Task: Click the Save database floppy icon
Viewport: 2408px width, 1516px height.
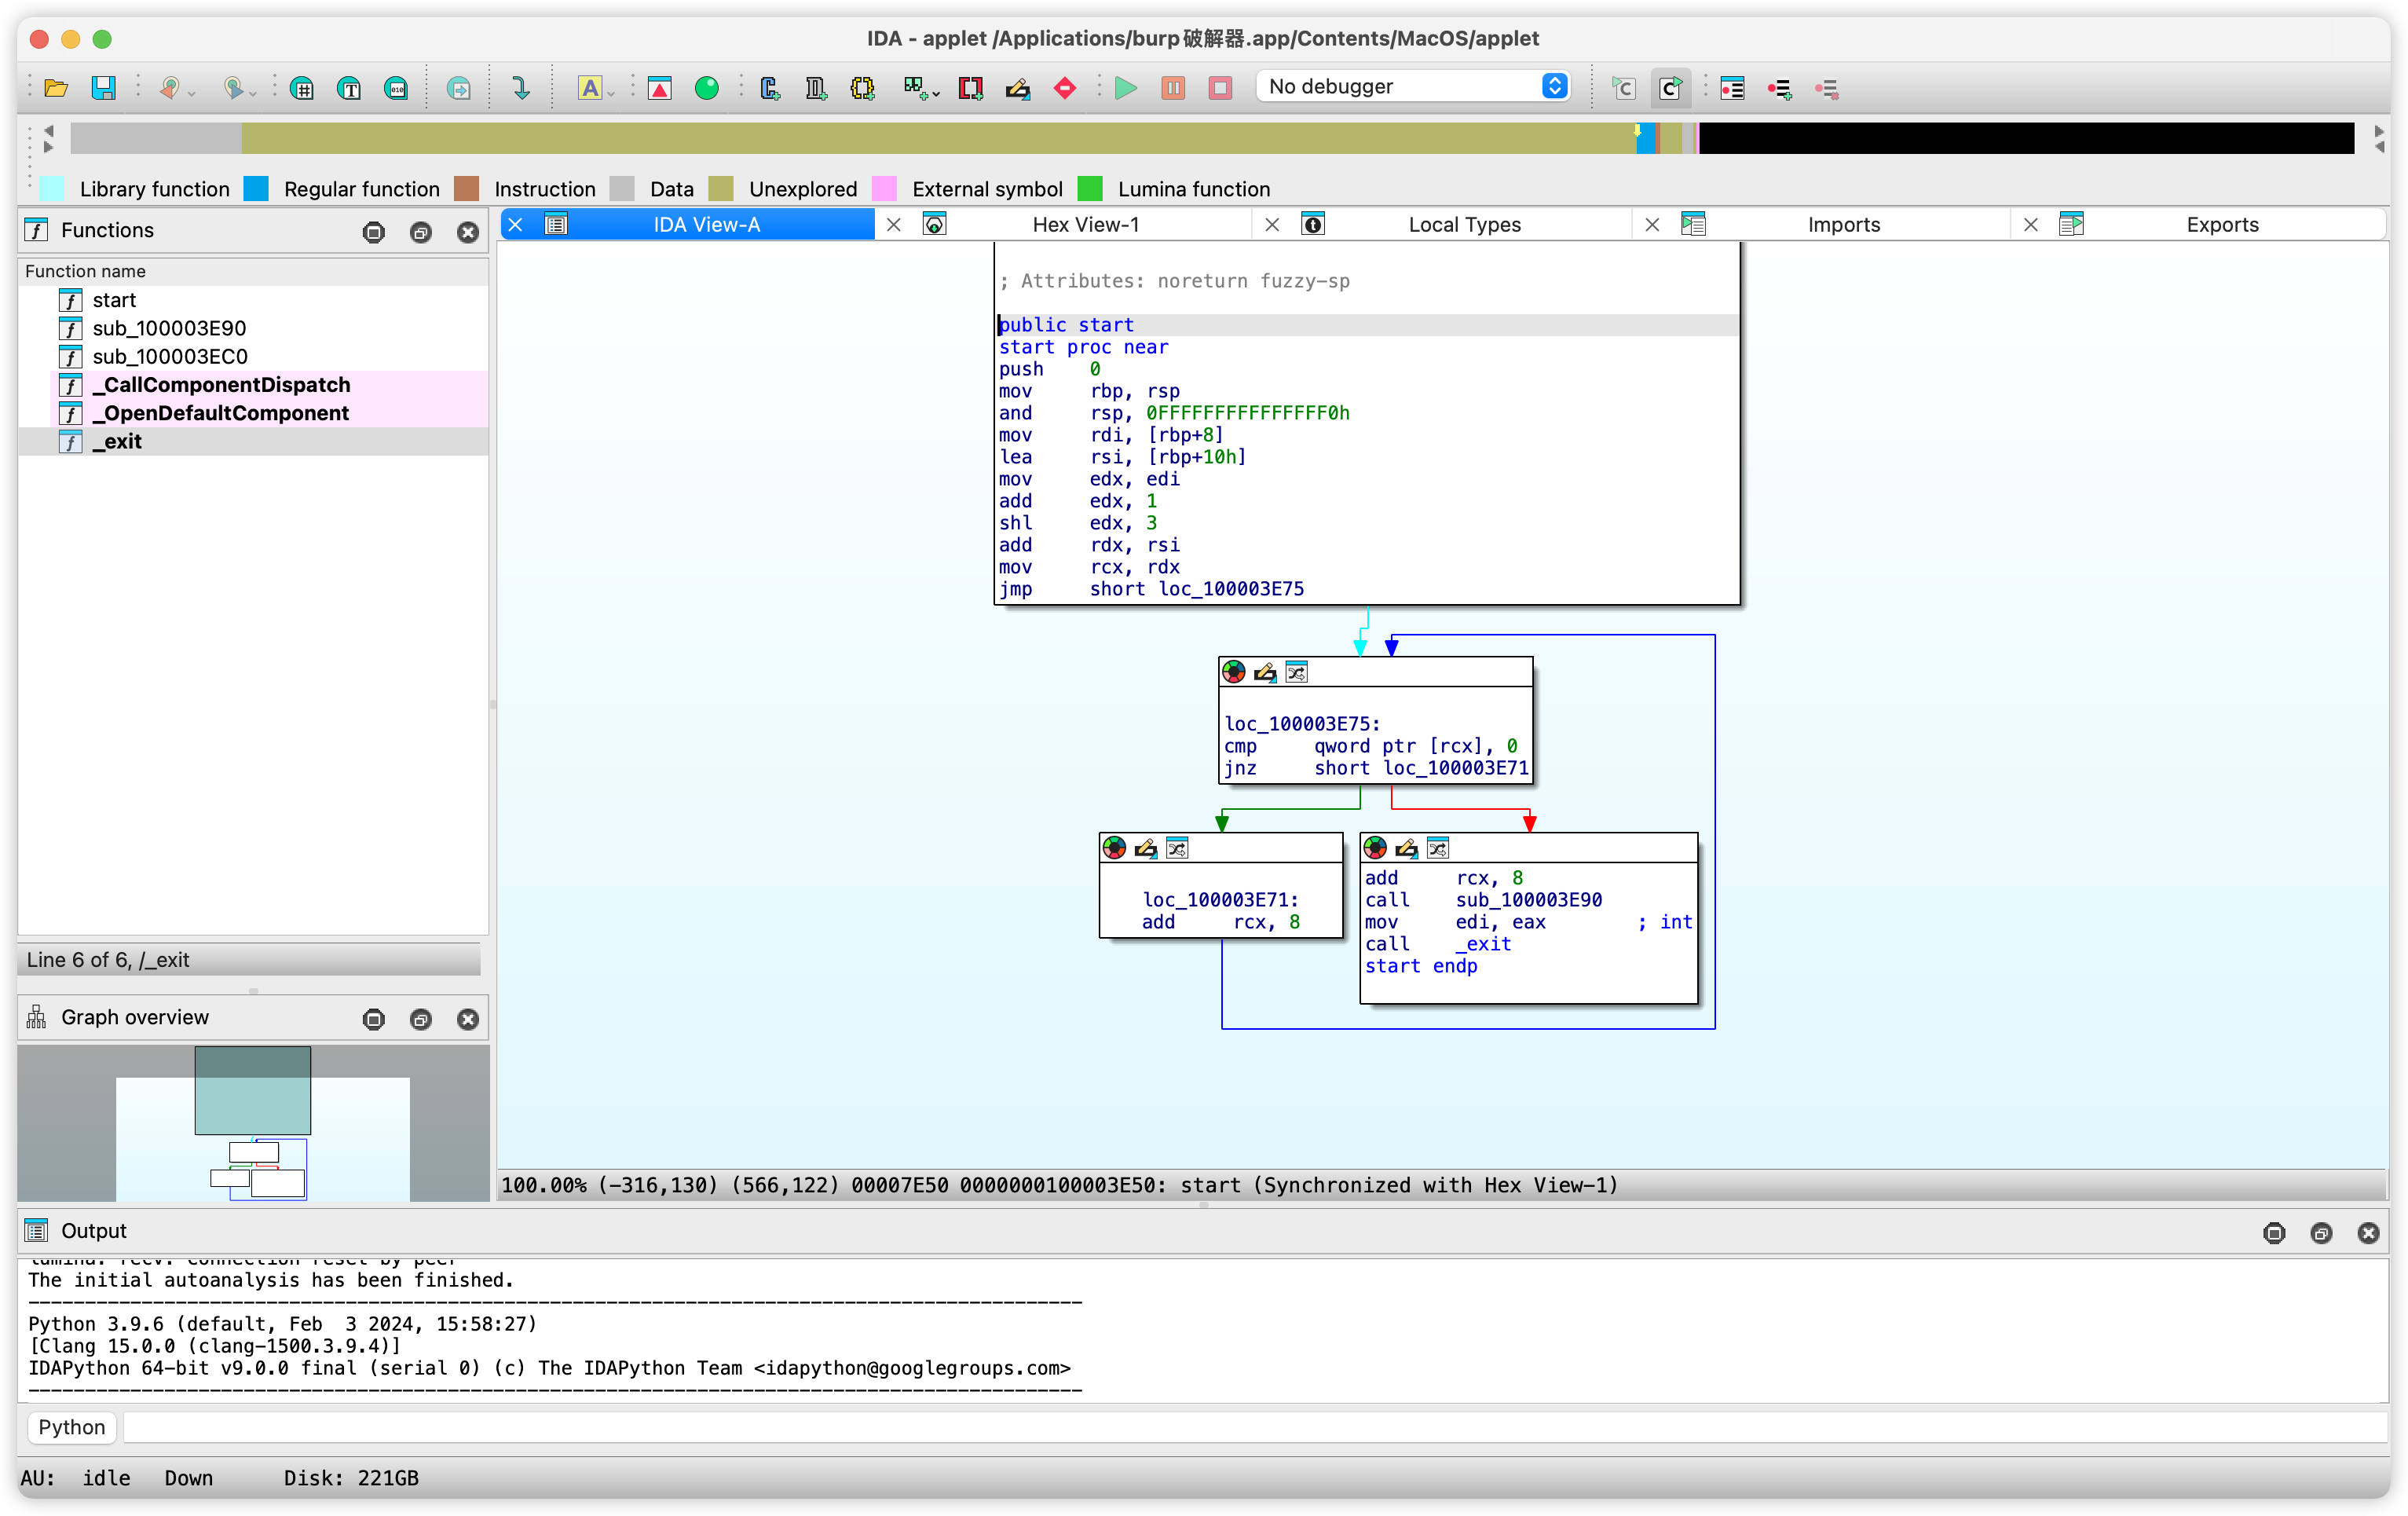Action: pyautogui.click(x=103, y=88)
